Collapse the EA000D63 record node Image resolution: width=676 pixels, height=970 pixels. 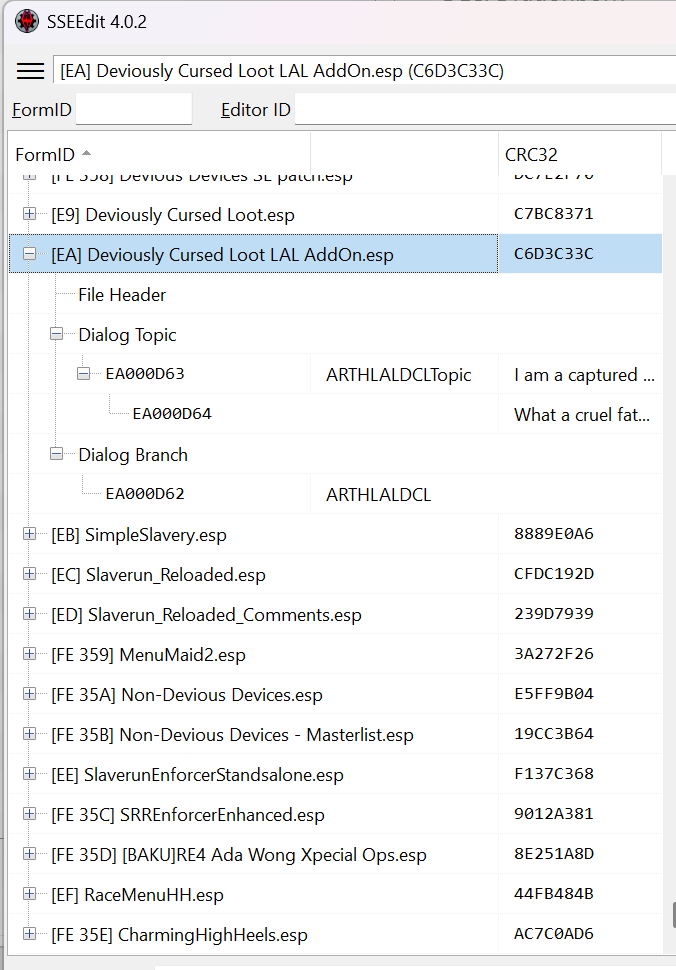tap(83, 374)
